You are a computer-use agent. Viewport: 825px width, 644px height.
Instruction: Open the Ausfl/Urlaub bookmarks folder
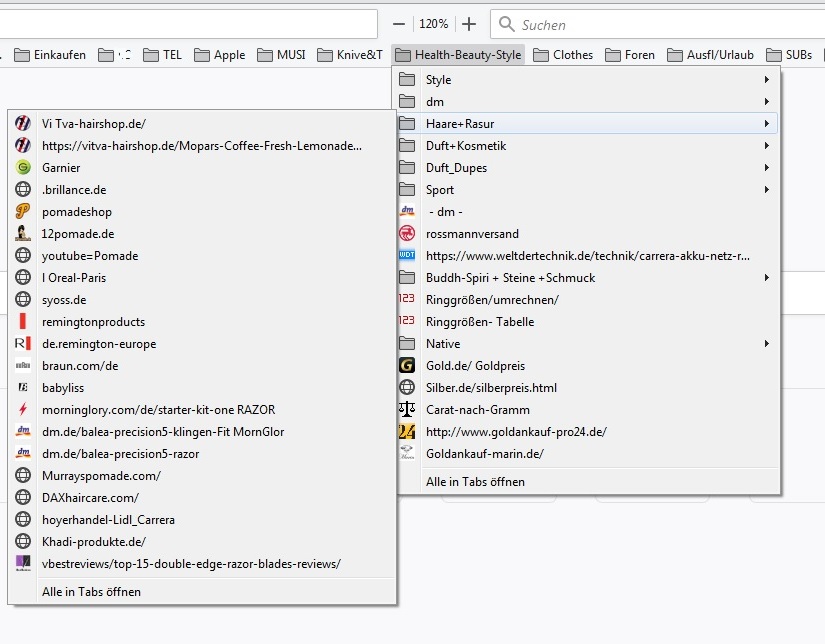pos(710,55)
